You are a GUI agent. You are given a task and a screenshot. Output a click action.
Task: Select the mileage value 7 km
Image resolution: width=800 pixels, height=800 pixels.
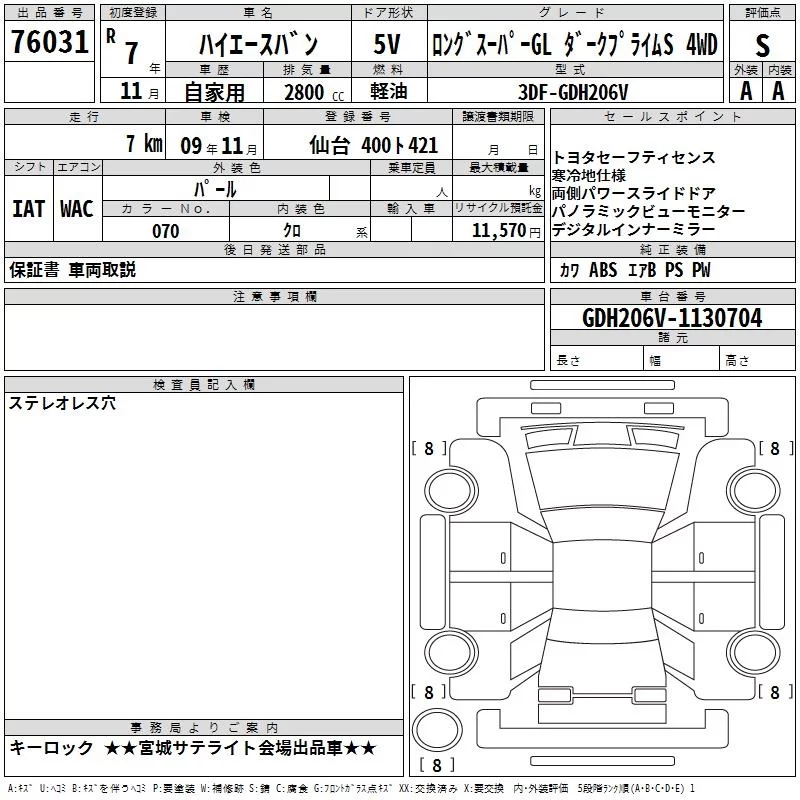pos(144,145)
